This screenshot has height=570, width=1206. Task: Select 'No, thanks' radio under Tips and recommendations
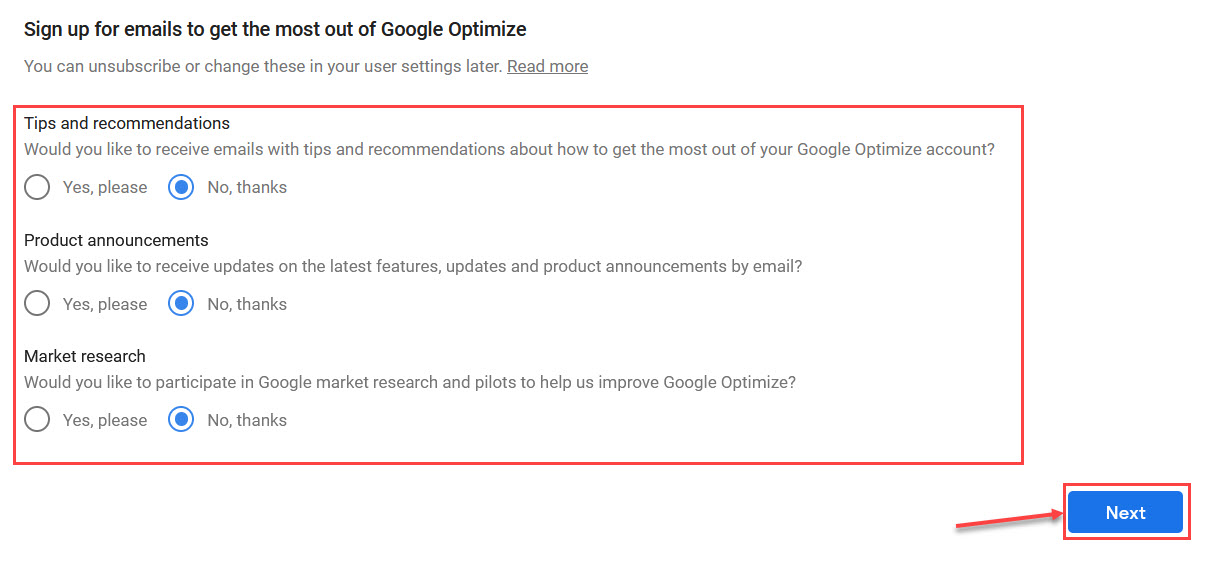pyautogui.click(x=181, y=187)
